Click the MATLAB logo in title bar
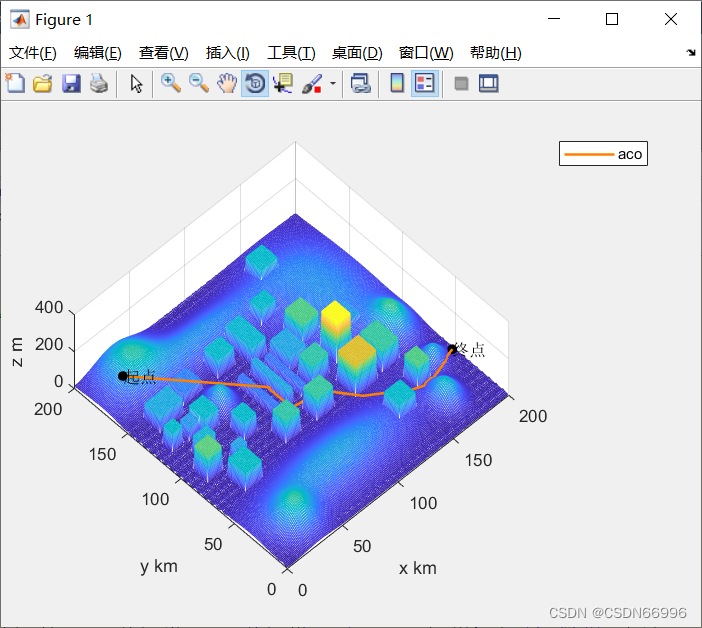The width and height of the screenshot is (702, 628). [x=20, y=19]
